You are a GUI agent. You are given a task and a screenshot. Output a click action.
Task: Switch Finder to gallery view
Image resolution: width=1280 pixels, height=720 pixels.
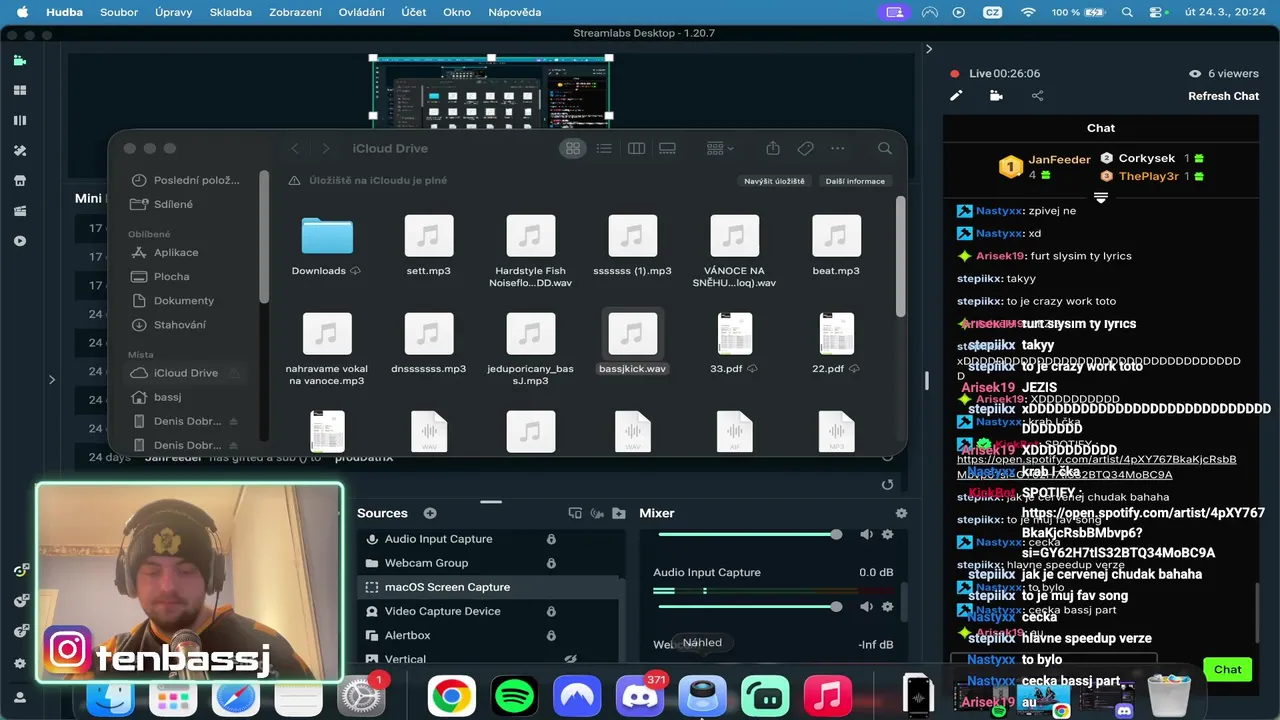667,148
